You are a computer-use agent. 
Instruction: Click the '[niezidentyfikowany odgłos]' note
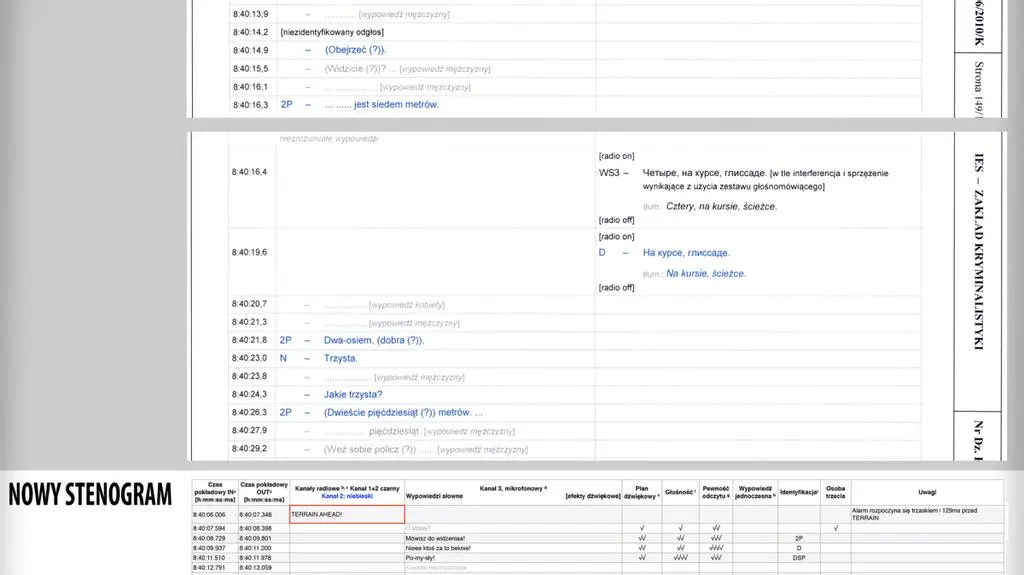tap(332, 32)
